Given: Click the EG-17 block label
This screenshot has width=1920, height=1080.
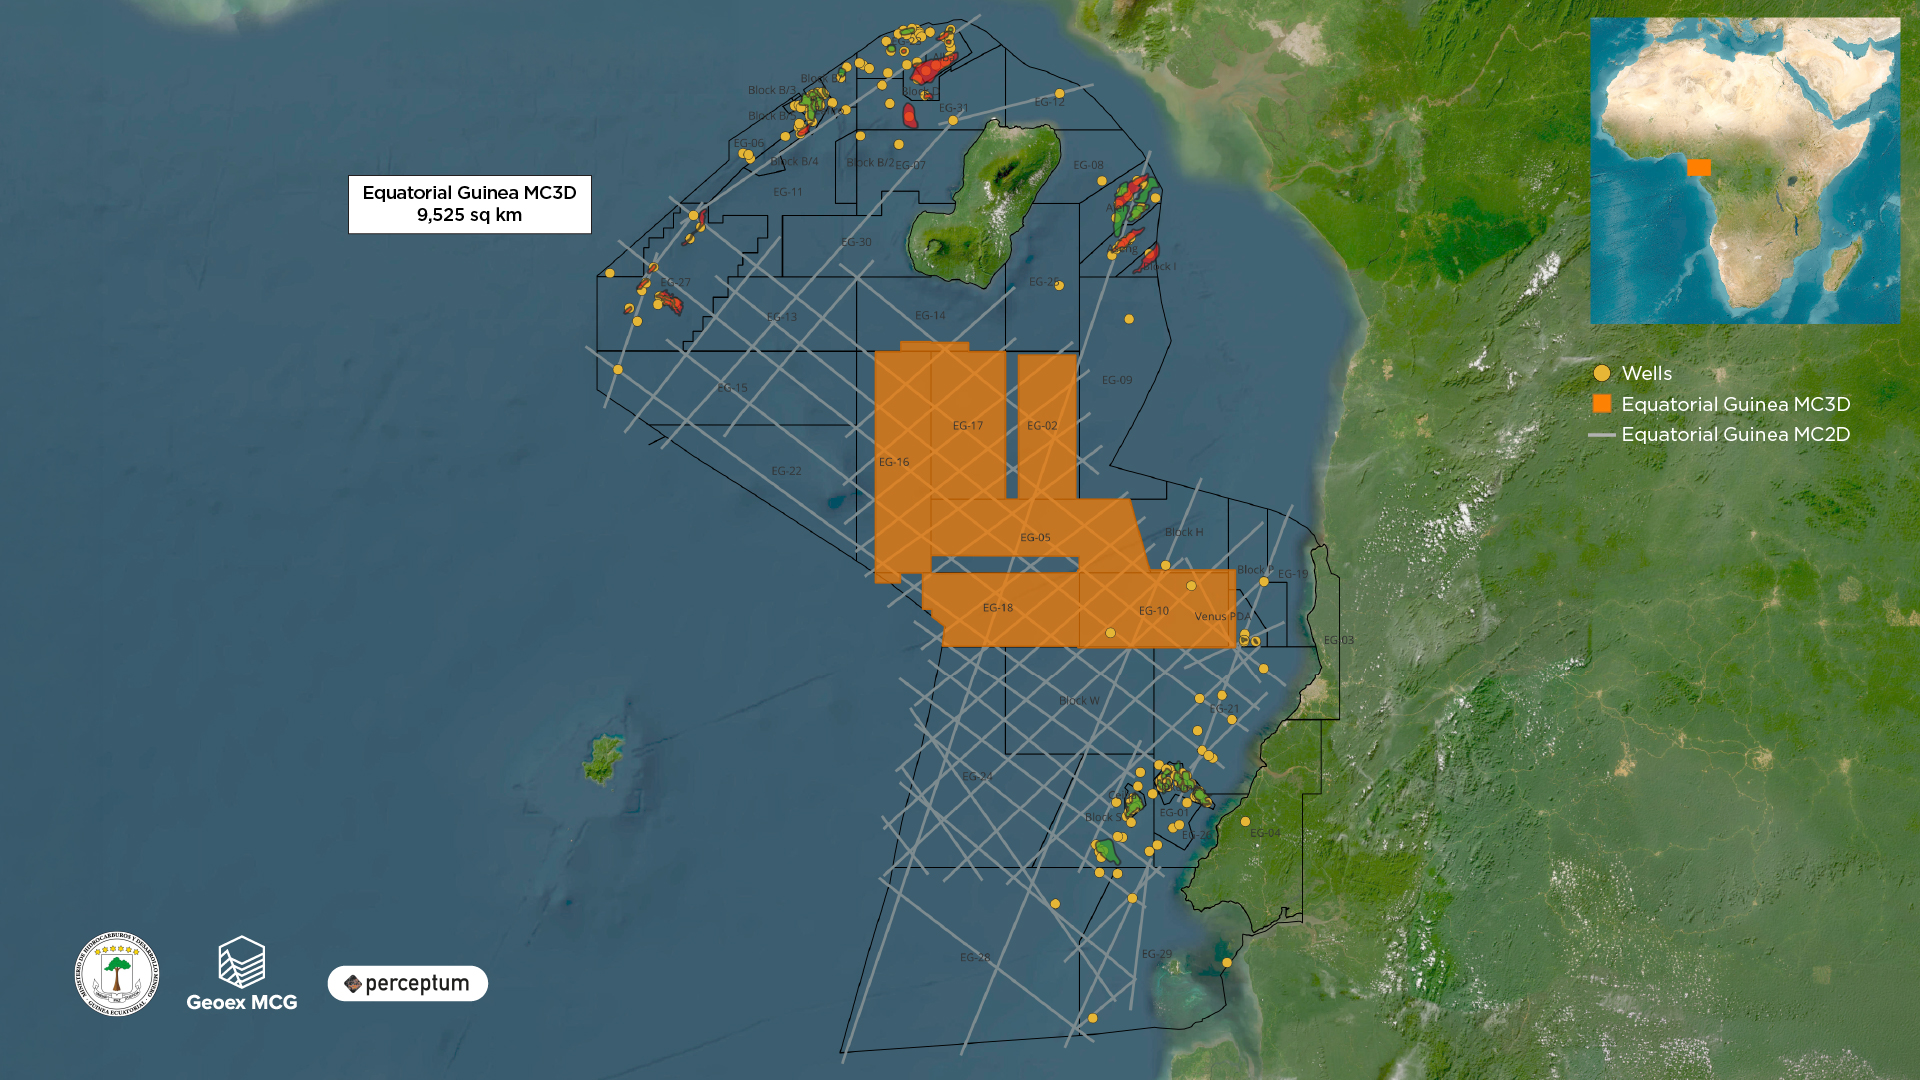Looking at the screenshot, I should [967, 426].
